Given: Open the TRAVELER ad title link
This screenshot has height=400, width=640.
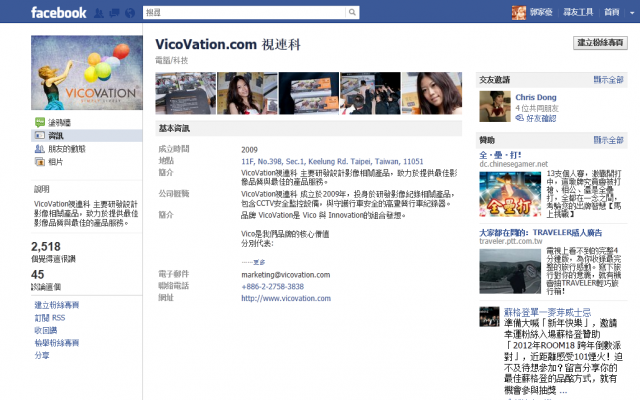Looking at the screenshot, I should click(x=541, y=233).
